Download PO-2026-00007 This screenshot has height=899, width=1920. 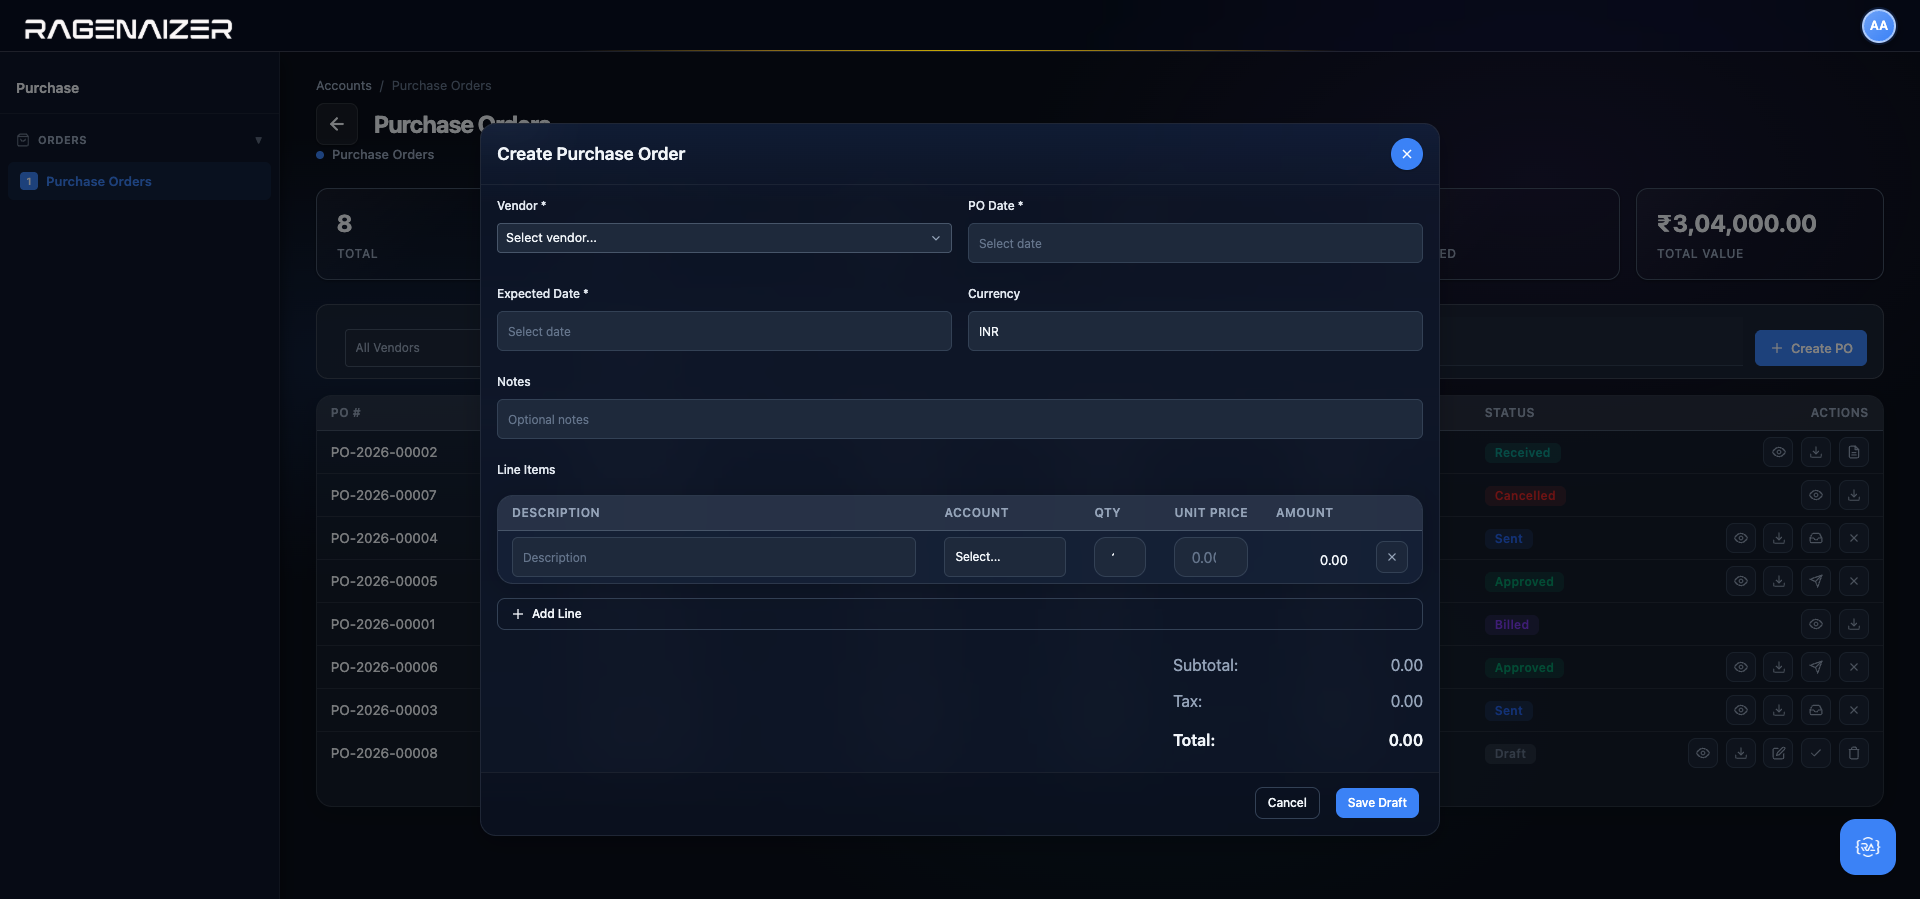click(1854, 495)
